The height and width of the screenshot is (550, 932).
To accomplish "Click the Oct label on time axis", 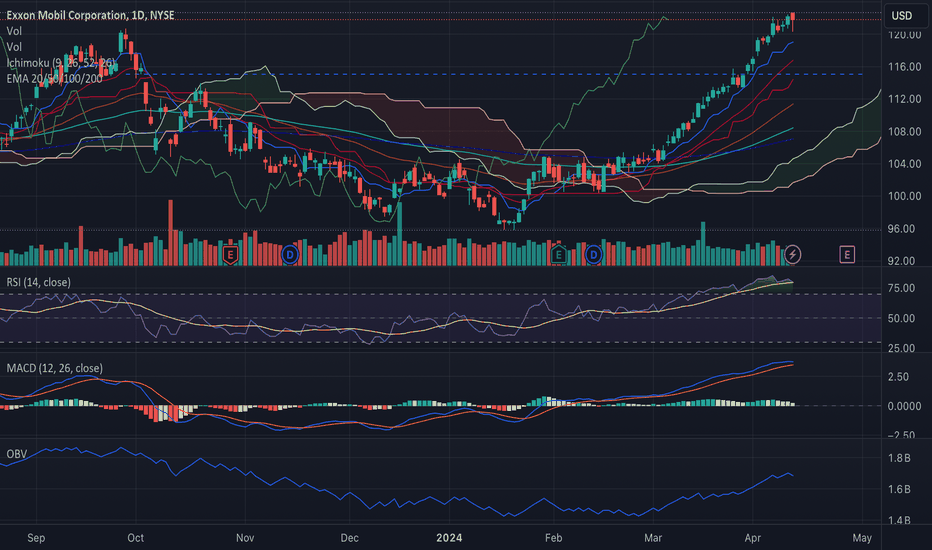I will click(136, 538).
